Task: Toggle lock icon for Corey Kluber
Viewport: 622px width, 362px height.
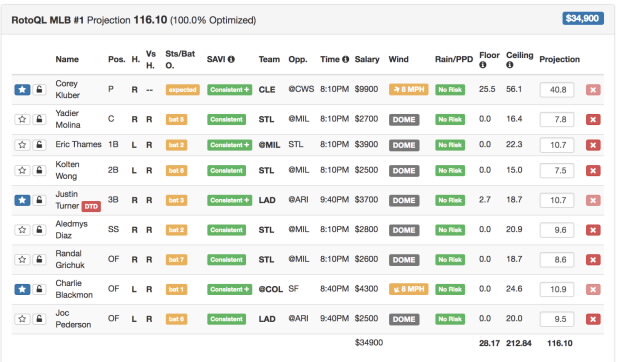Action: 39,90
